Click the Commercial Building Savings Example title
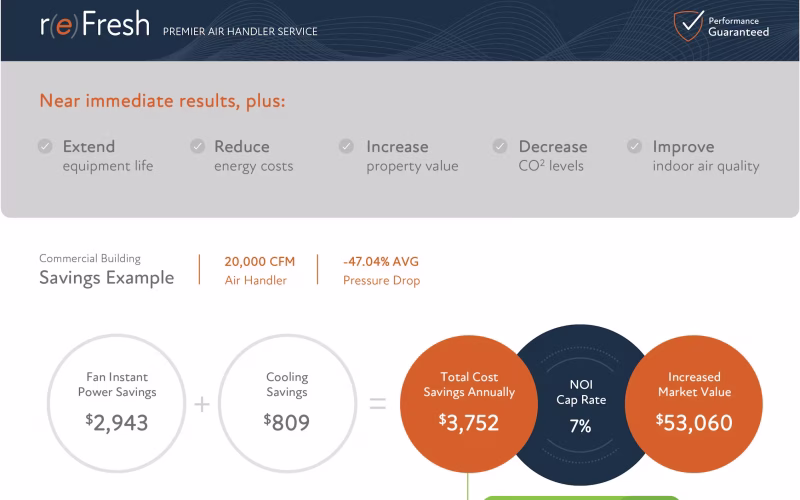Screen dimensions: 800x500 click(106, 270)
